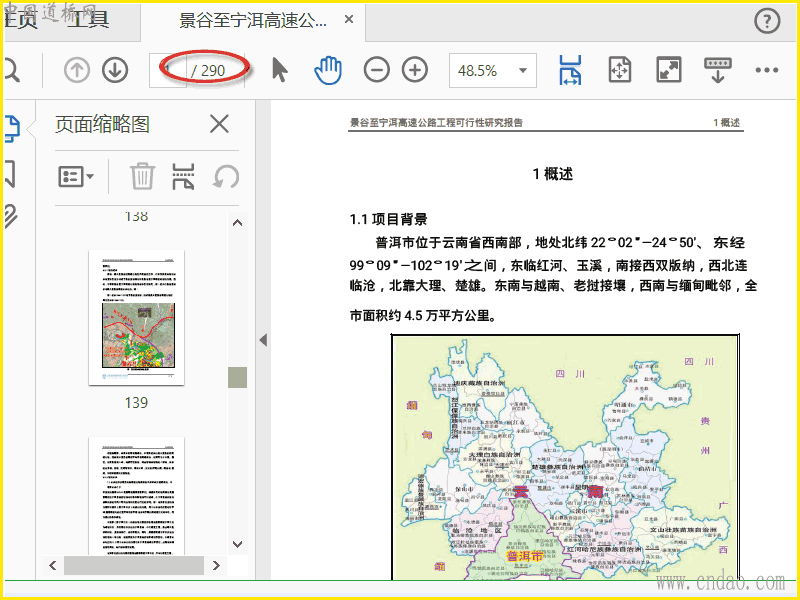Click the rotate pages counterclockwise icon
The image size is (800, 600).
pos(226,177)
